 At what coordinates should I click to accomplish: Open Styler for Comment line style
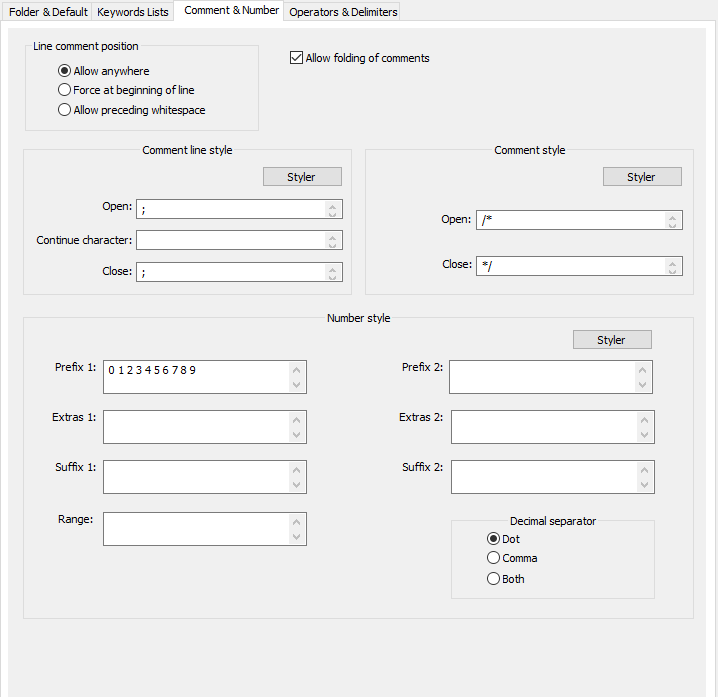[302, 177]
